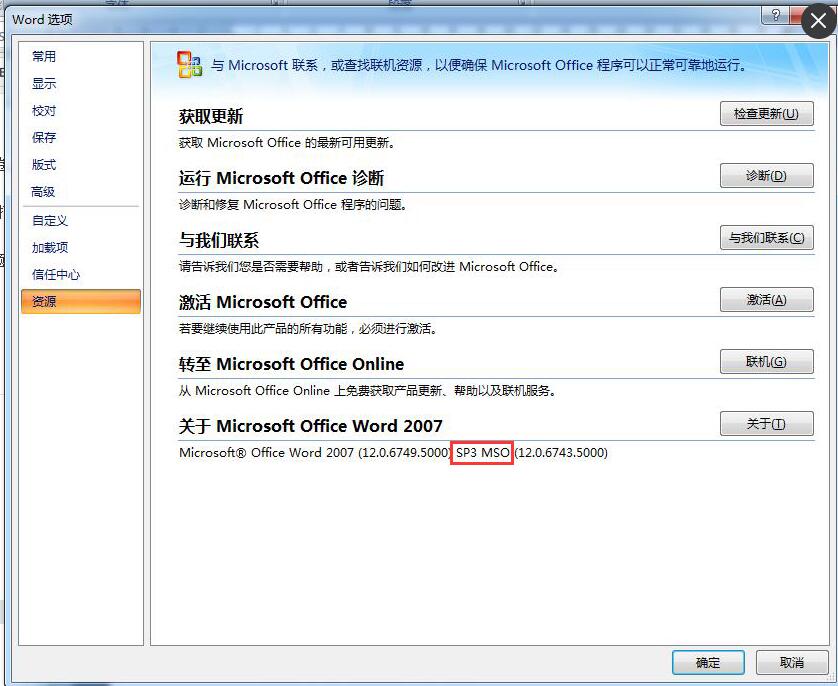Click the 检查更新(U) button

766,114
